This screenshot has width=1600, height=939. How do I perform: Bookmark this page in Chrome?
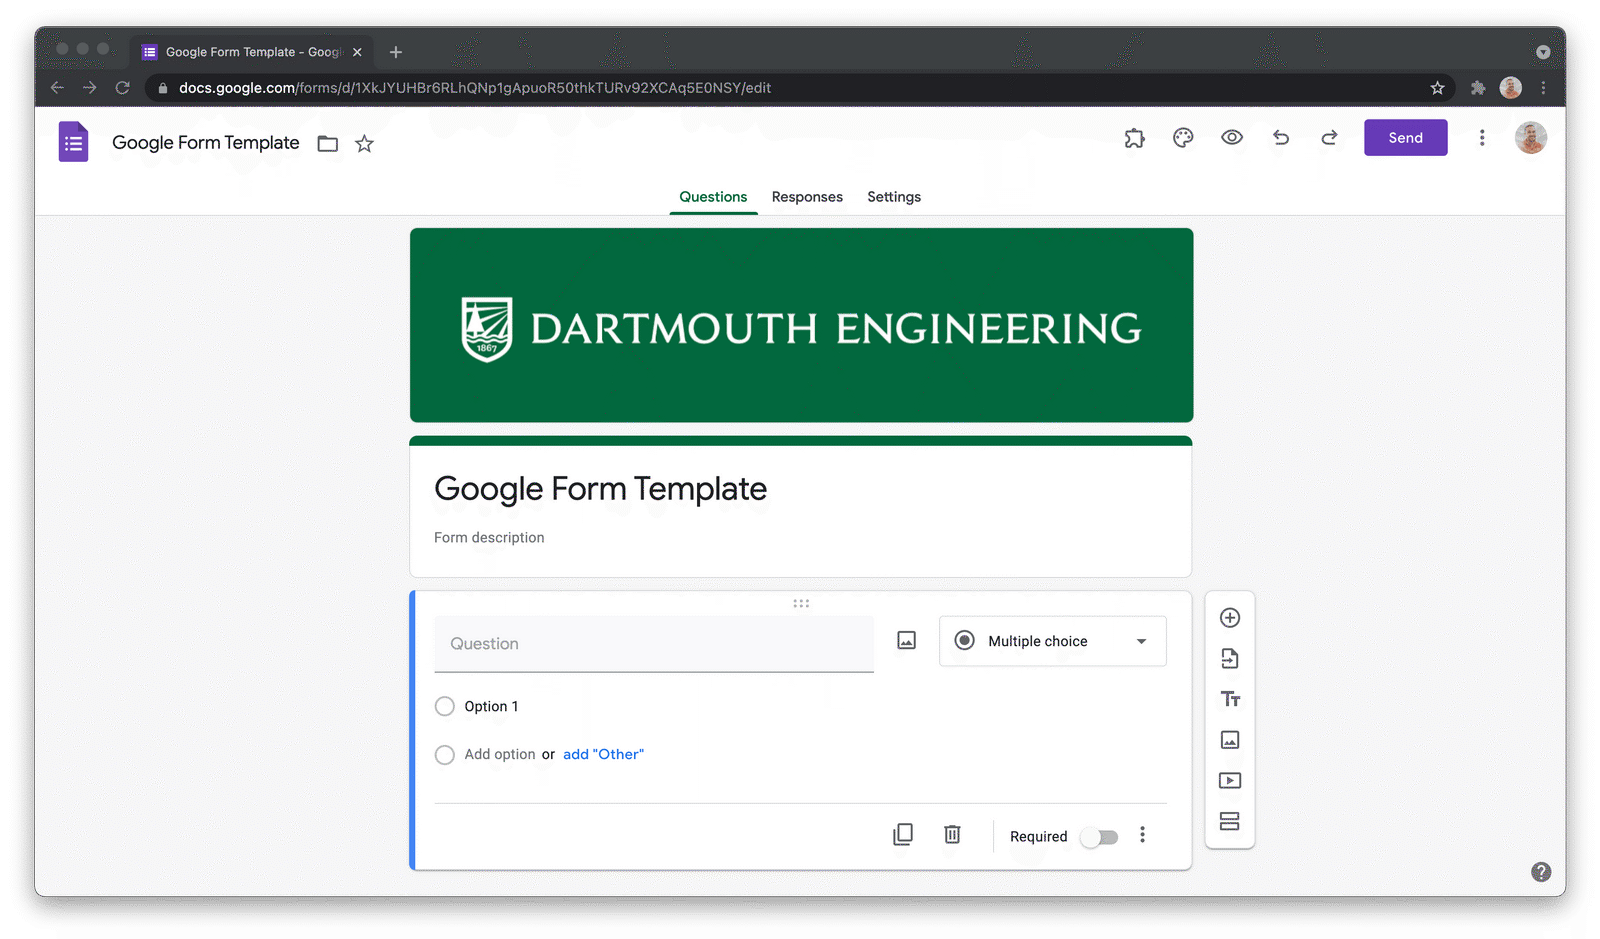pyautogui.click(x=1437, y=88)
